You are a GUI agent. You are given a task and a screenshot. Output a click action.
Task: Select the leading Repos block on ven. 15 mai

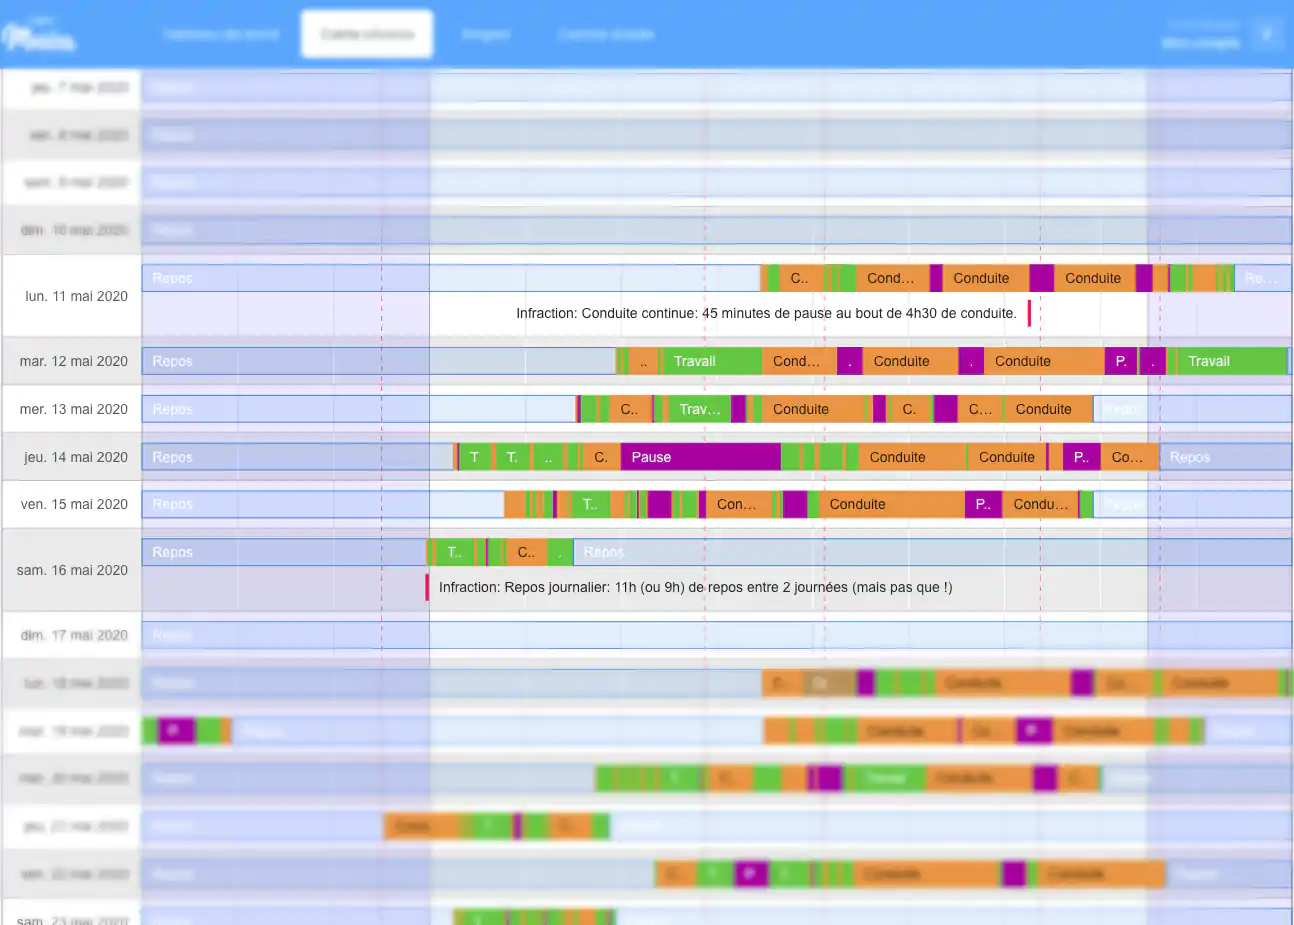[x=323, y=504]
